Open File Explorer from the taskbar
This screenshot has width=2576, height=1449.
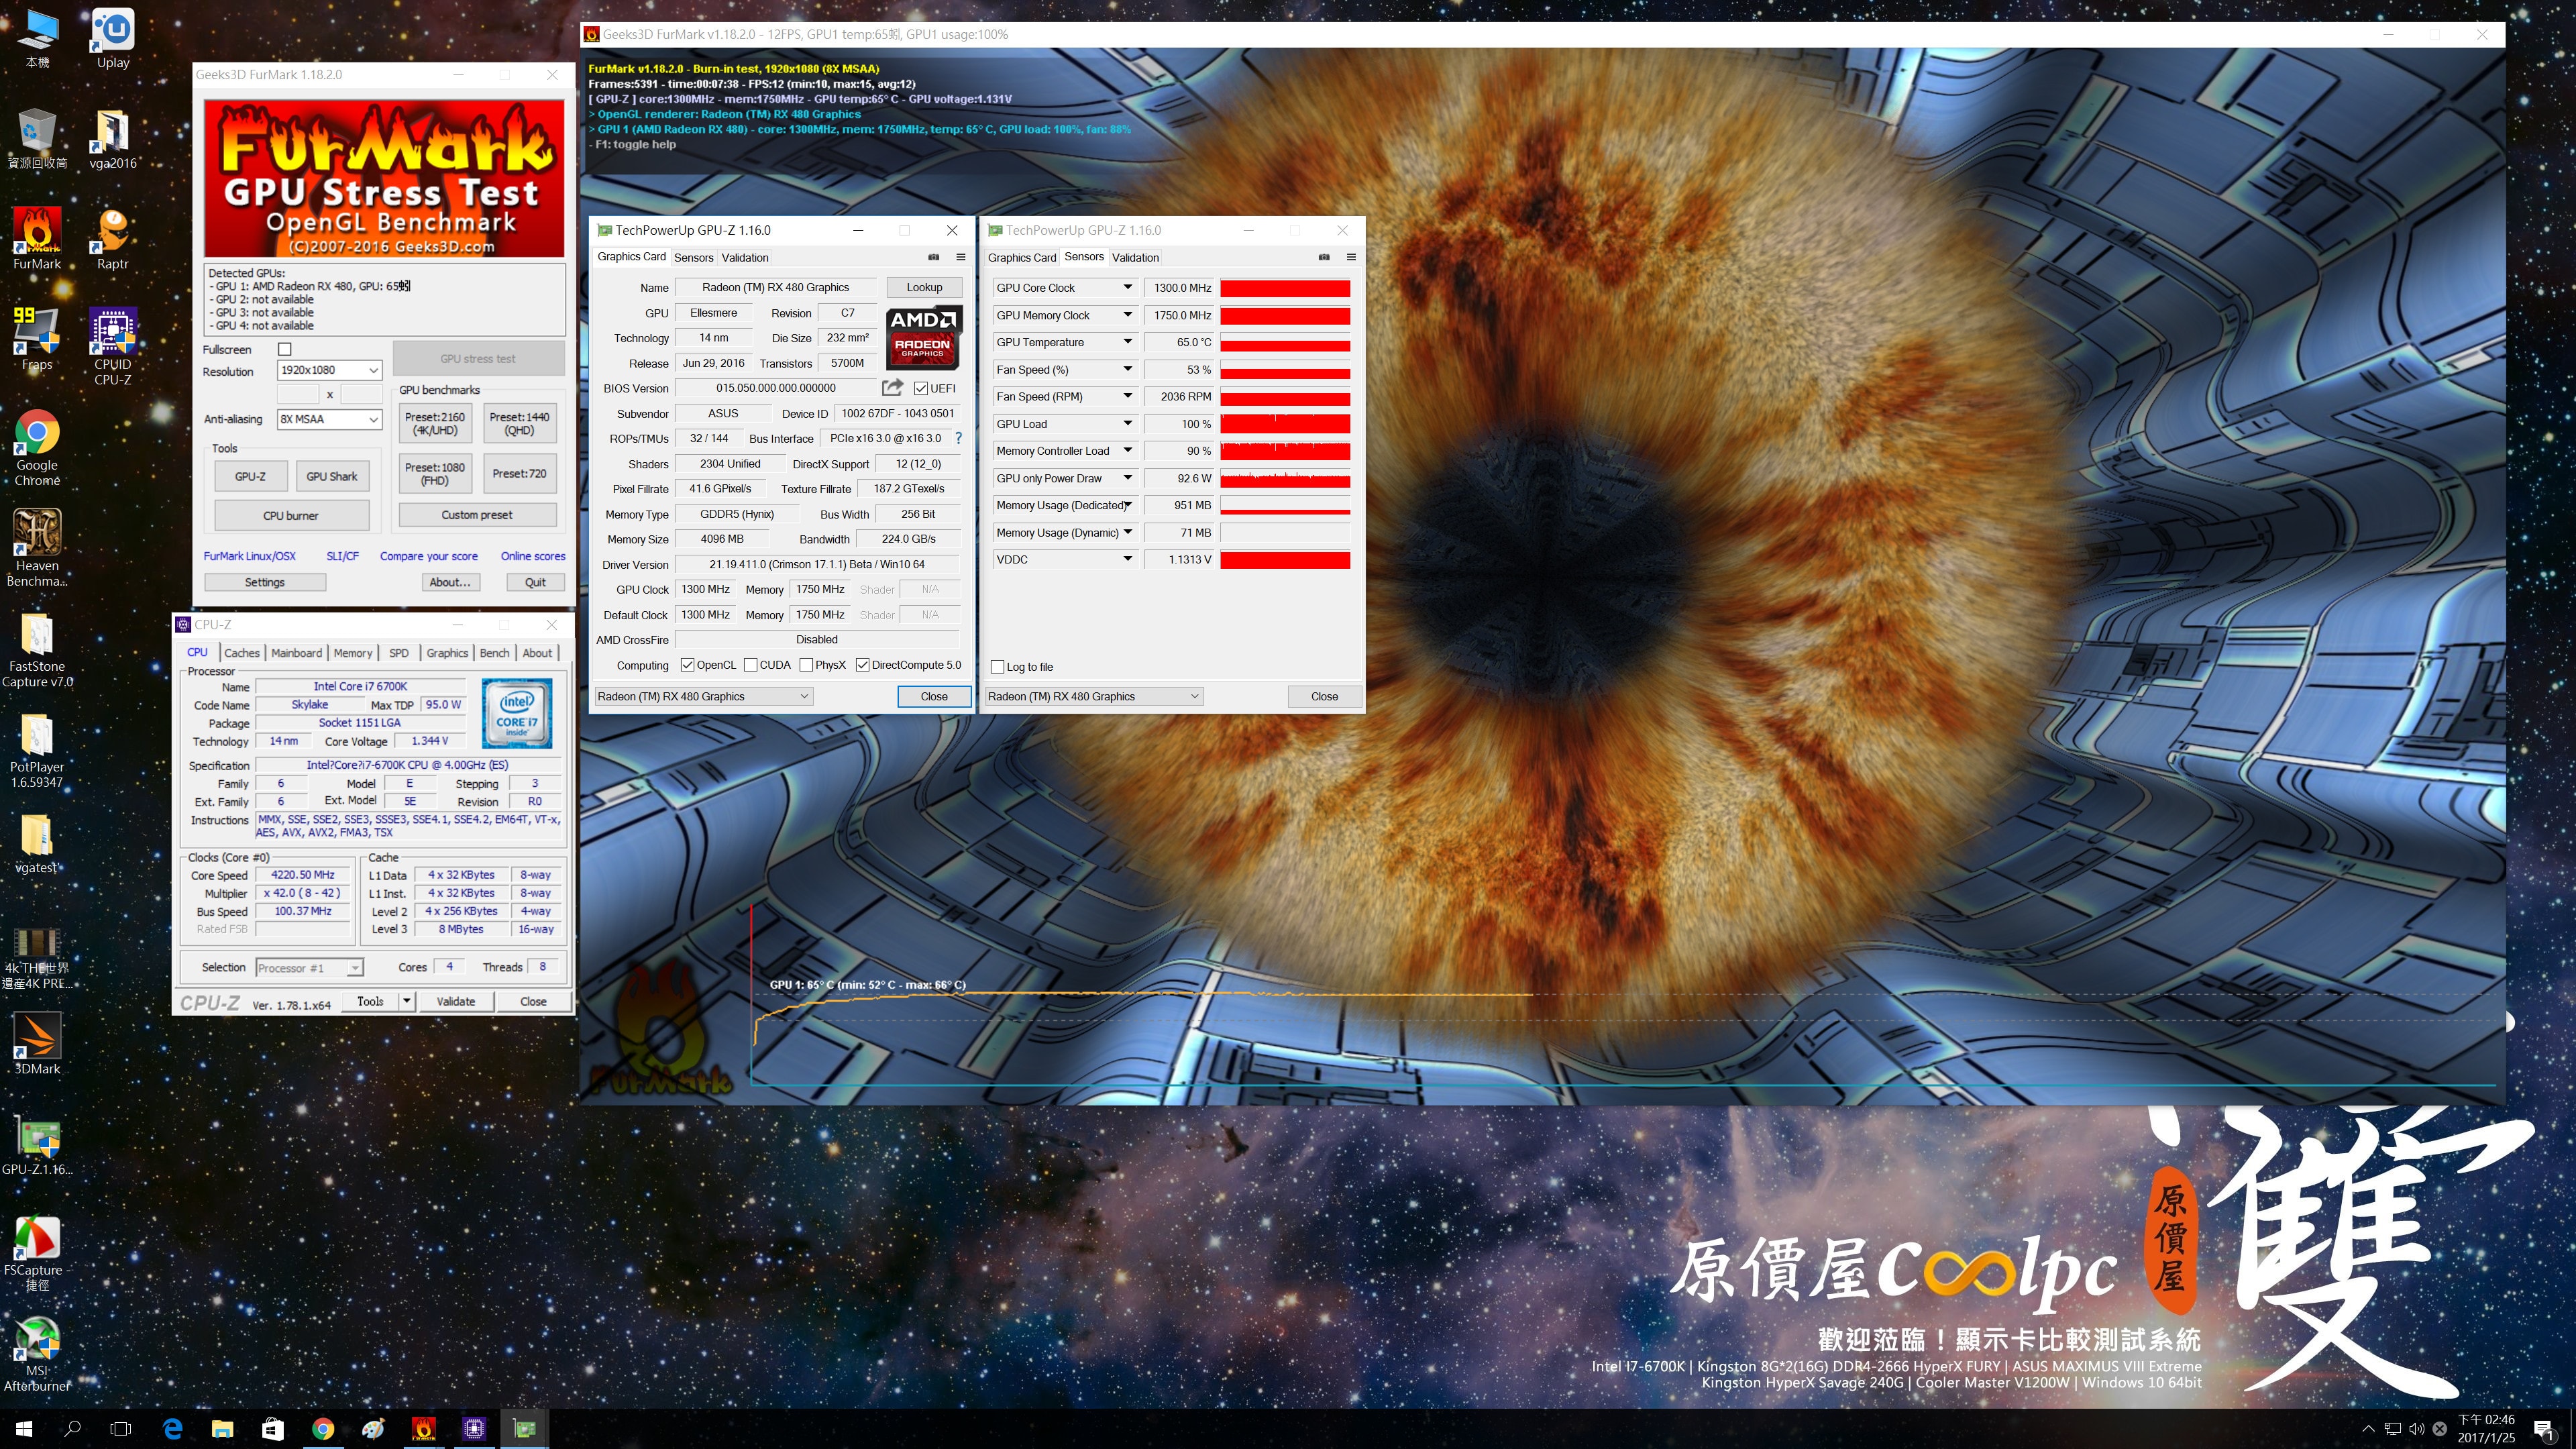pos(222,1428)
